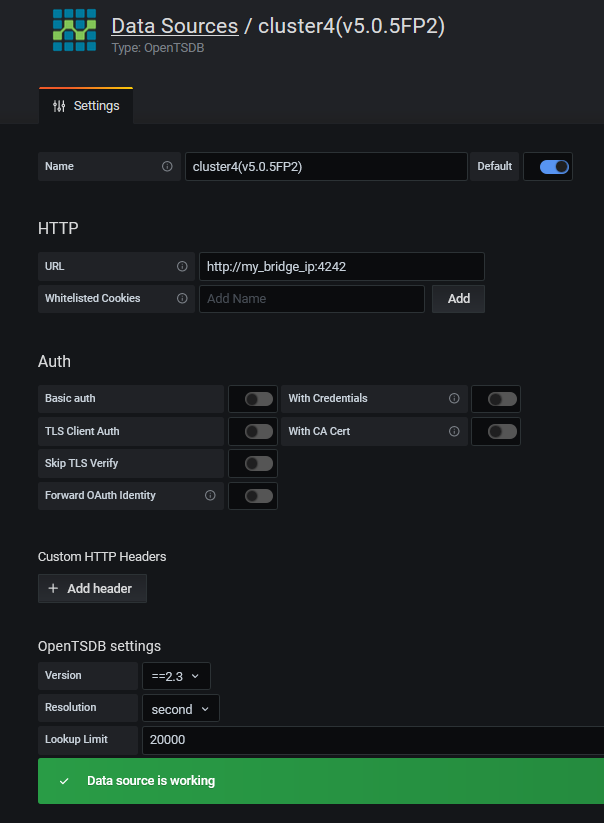Click the green success checkmark icon
This screenshot has height=823, width=604.
[64, 781]
